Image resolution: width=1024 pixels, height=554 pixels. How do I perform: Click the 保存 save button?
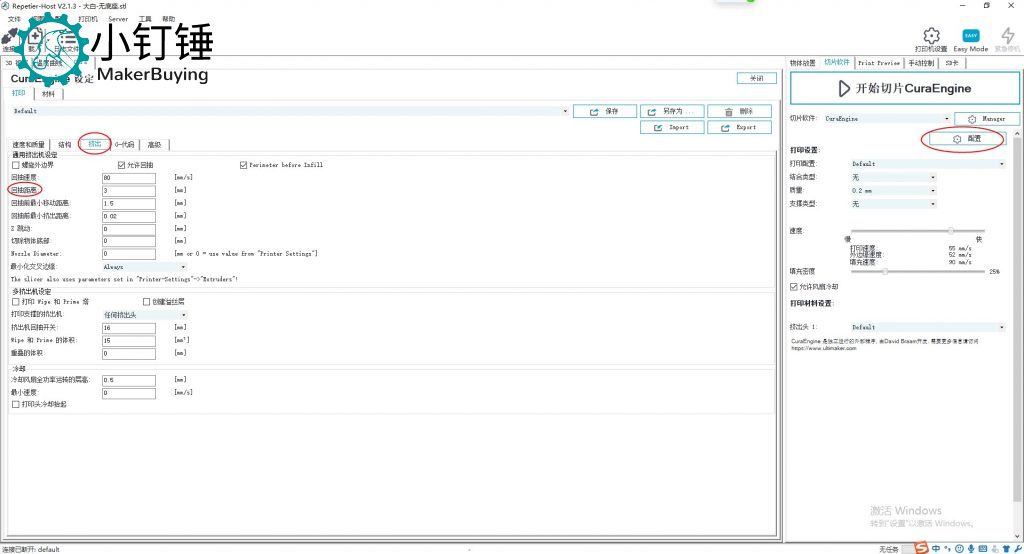[605, 112]
